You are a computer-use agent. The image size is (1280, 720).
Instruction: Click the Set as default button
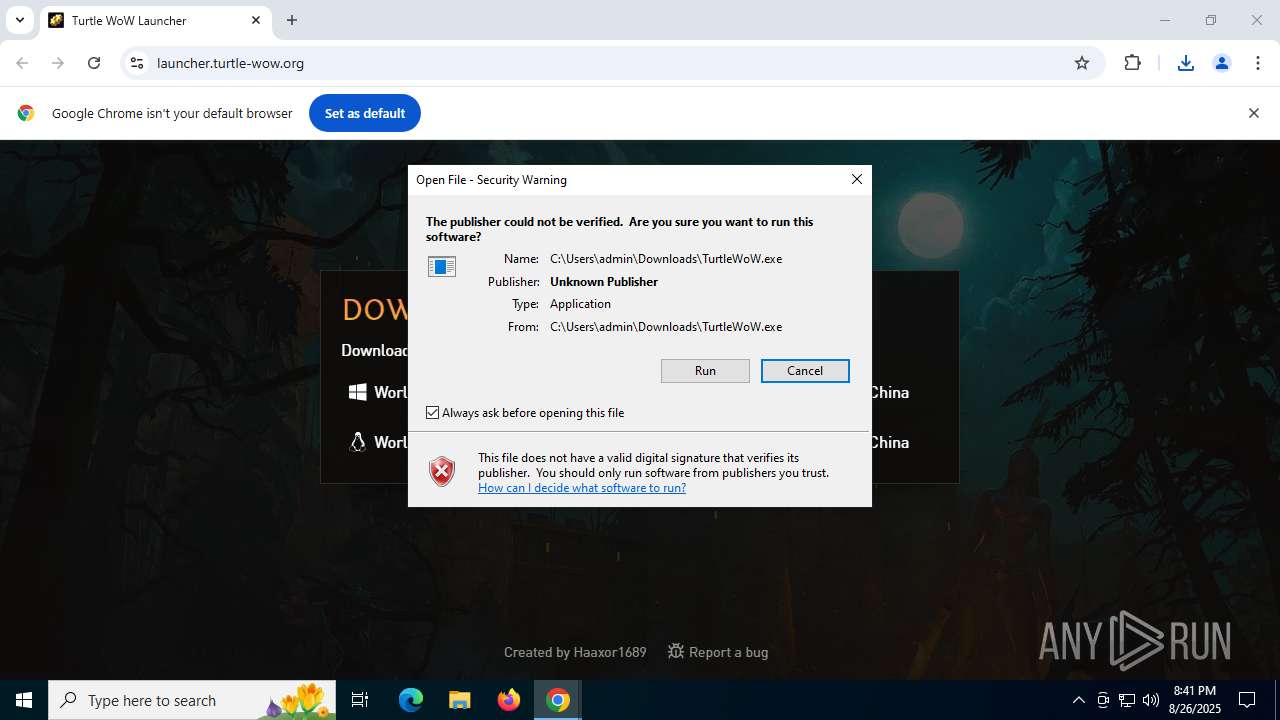(x=365, y=113)
